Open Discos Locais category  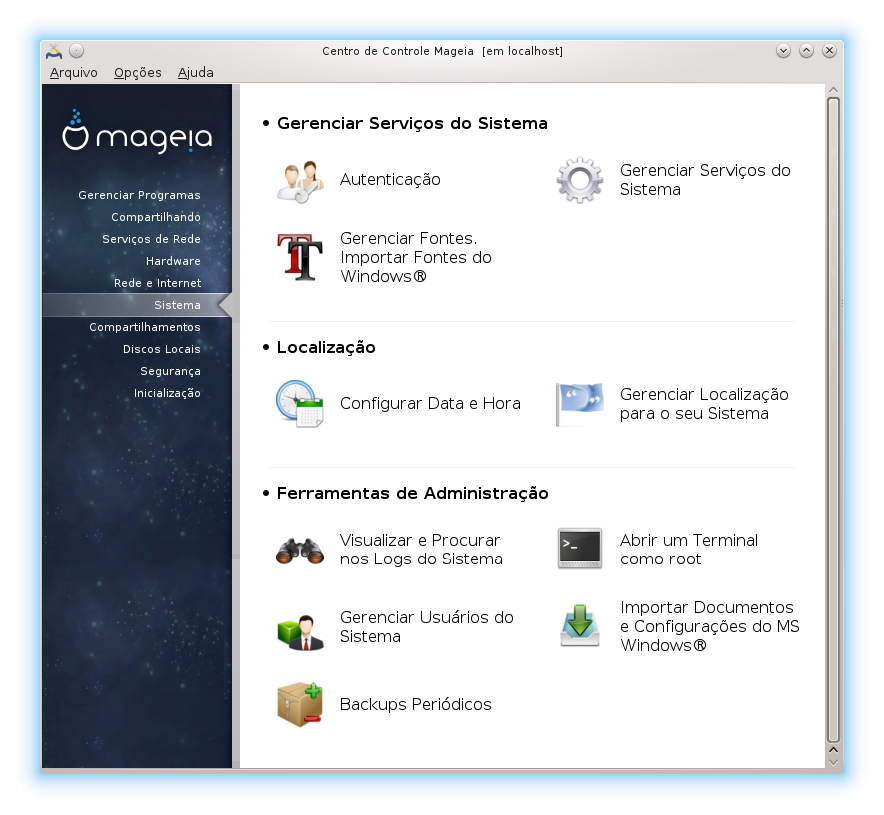161,349
